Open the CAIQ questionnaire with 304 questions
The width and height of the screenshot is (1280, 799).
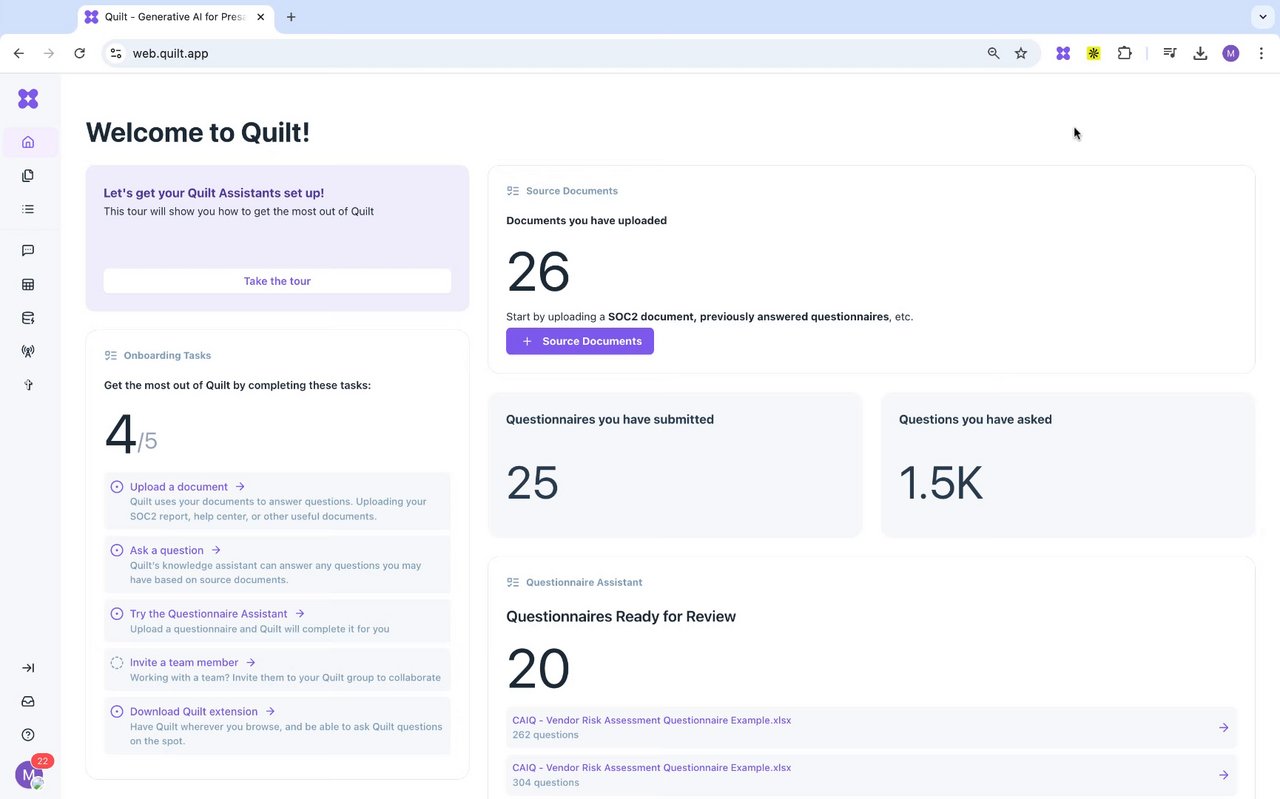coord(871,775)
